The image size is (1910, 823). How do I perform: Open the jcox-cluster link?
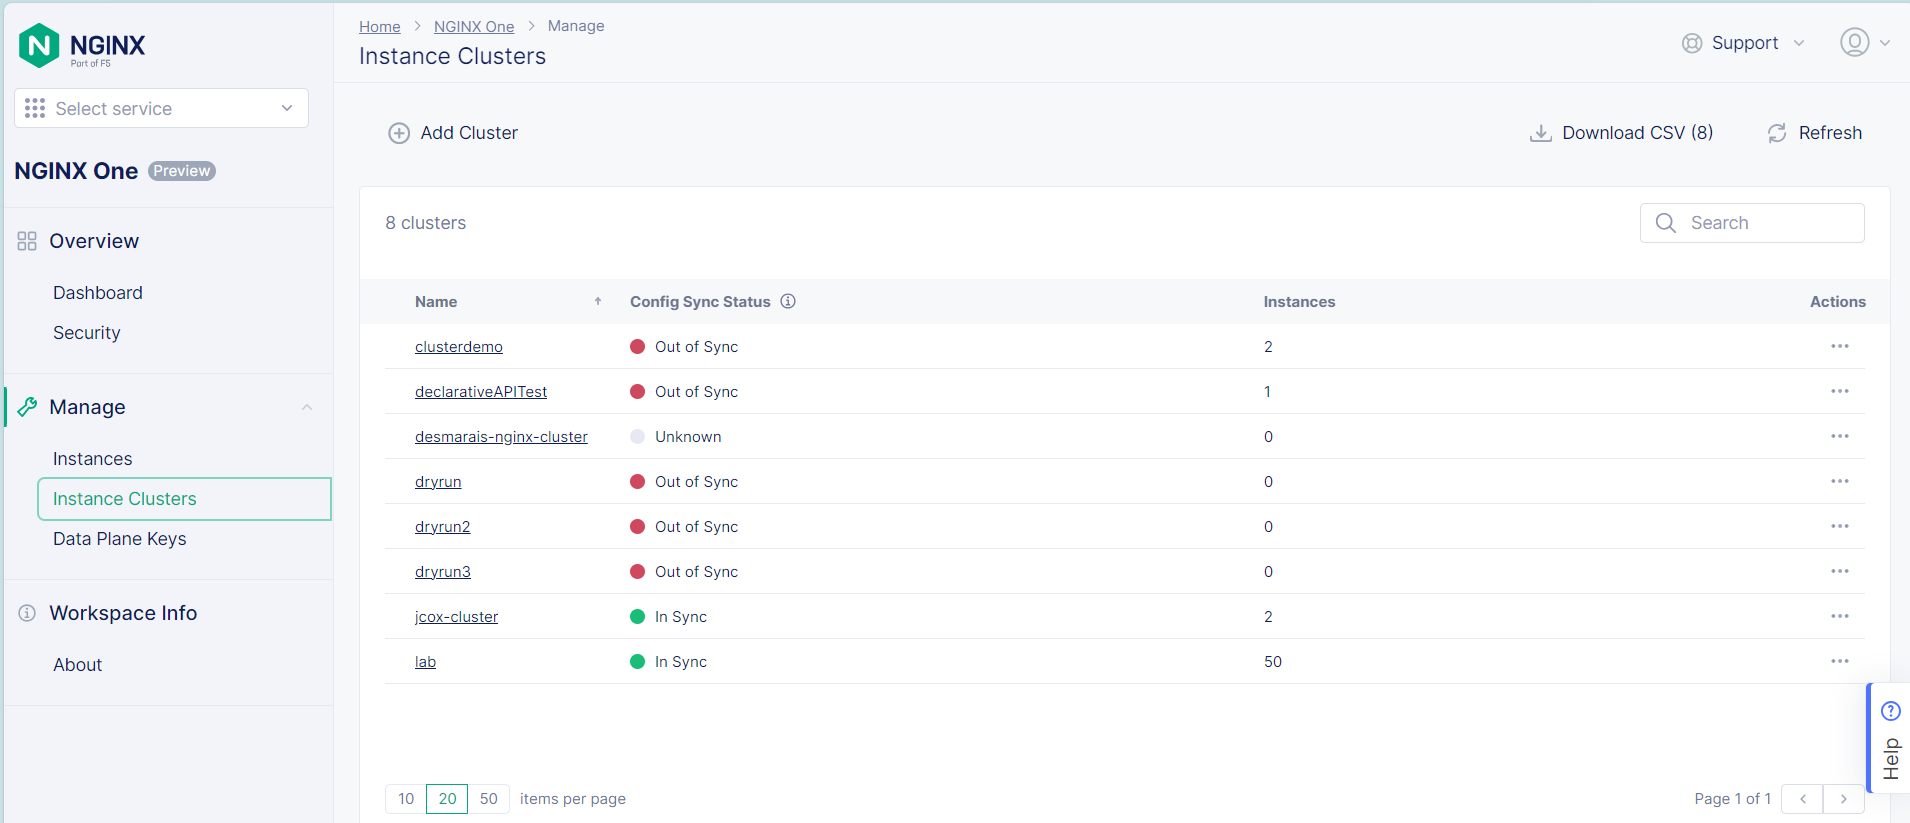(x=456, y=617)
